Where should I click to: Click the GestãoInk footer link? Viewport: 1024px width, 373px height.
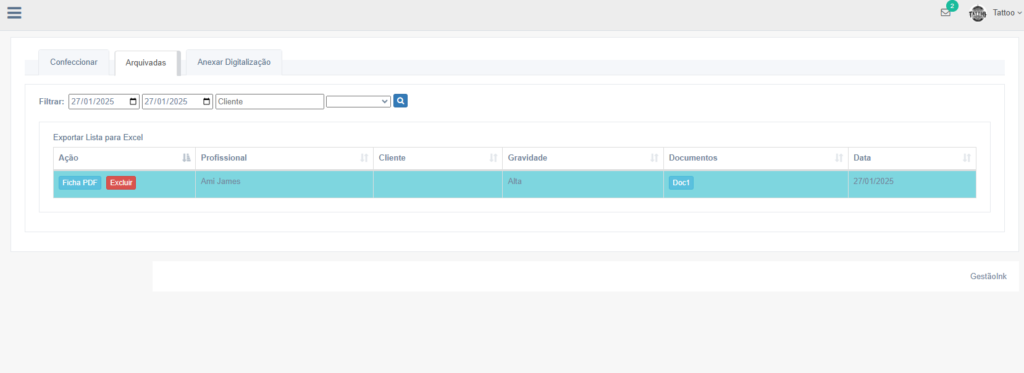[x=988, y=276]
